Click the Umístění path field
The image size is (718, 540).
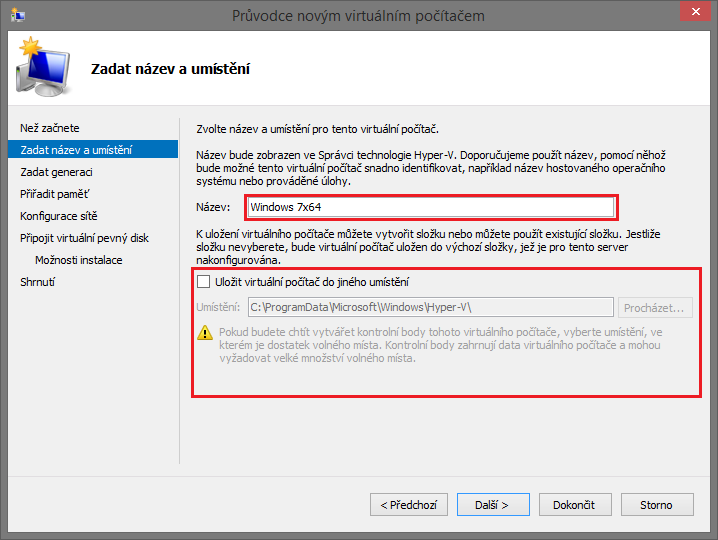(430, 307)
